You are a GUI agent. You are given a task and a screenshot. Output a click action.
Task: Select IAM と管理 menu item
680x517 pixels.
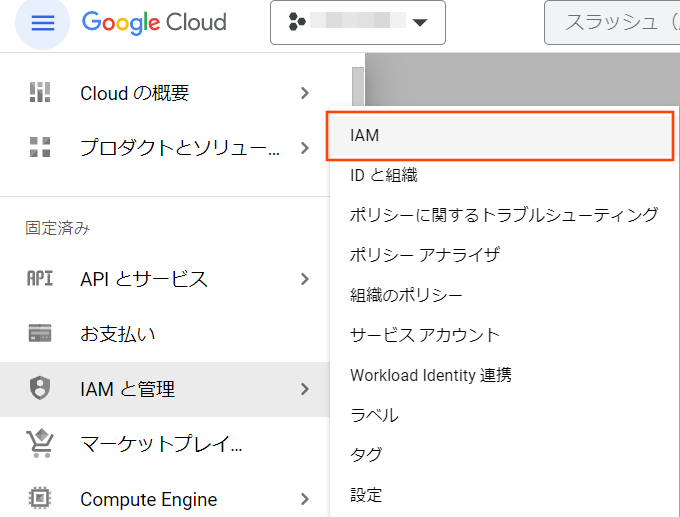pos(165,389)
